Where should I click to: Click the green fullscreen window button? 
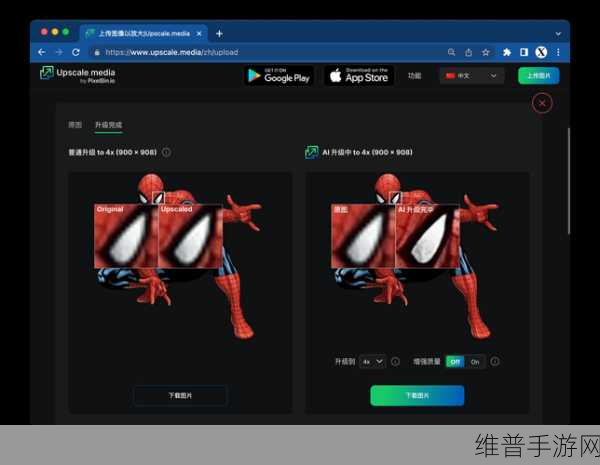point(65,32)
